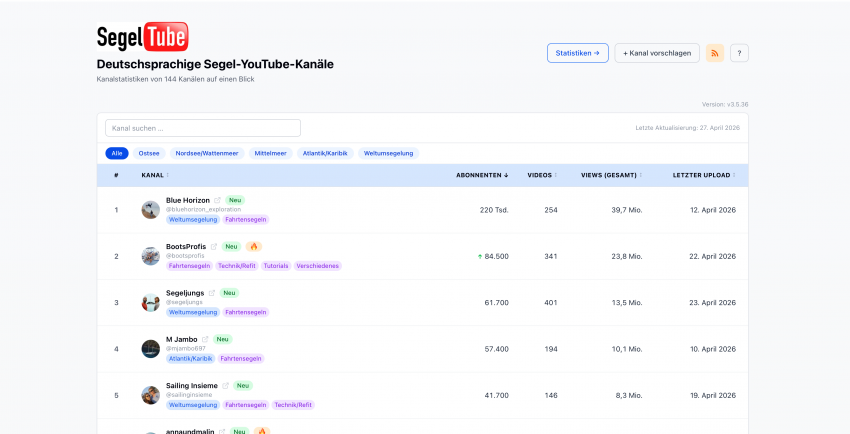Sort table by Abonnenten column
Screen dimensions: 850x434
tap(482, 175)
